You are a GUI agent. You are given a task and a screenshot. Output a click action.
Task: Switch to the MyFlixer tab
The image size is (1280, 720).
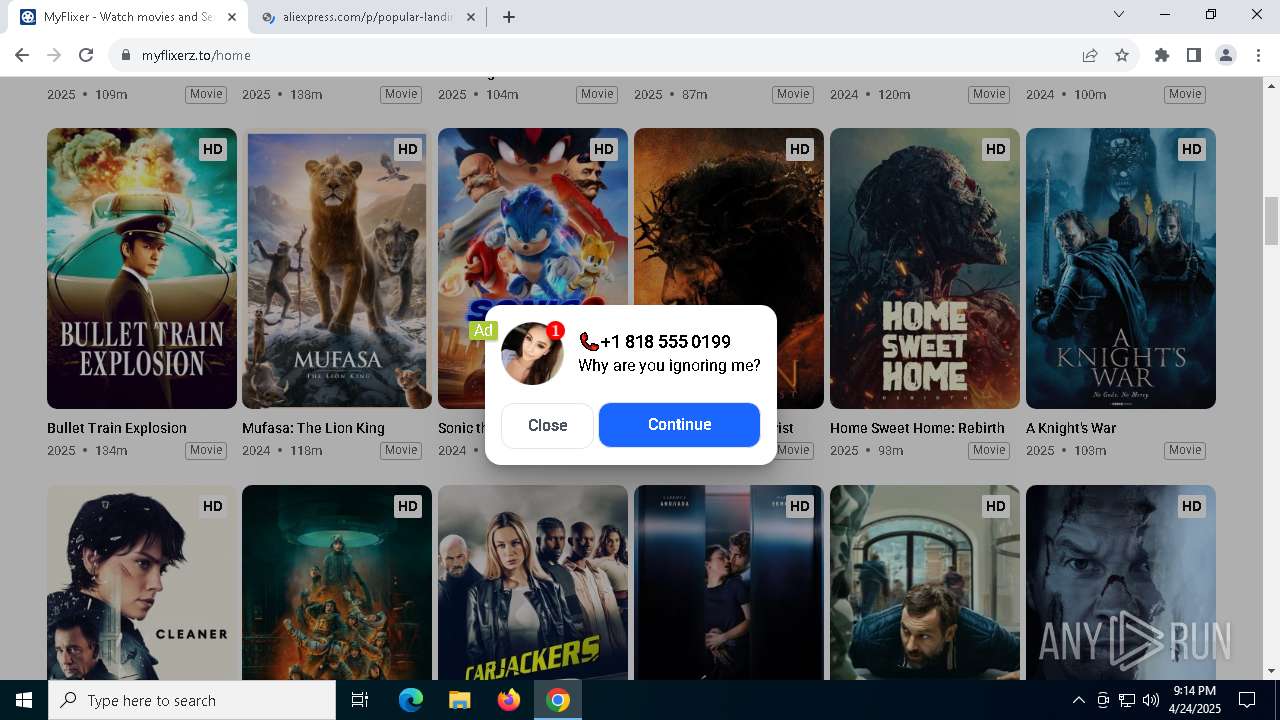point(127,17)
